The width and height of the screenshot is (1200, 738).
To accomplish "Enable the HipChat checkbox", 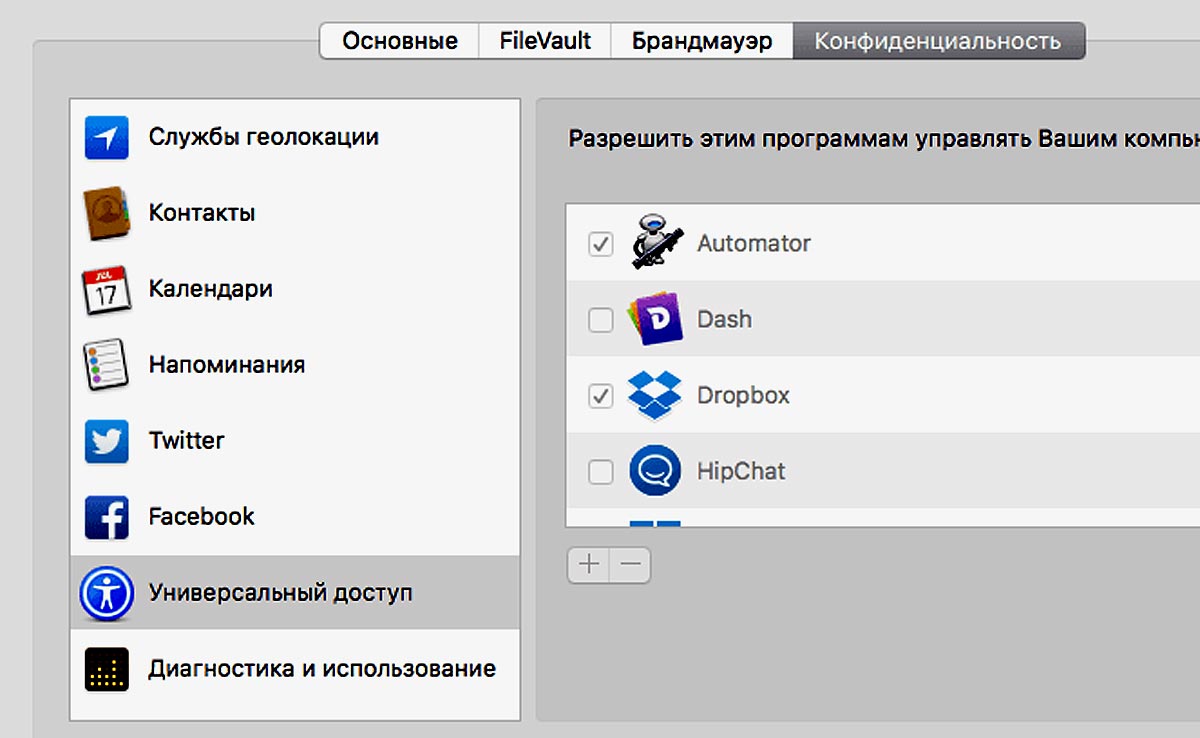I will pyautogui.click(x=600, y=472).
